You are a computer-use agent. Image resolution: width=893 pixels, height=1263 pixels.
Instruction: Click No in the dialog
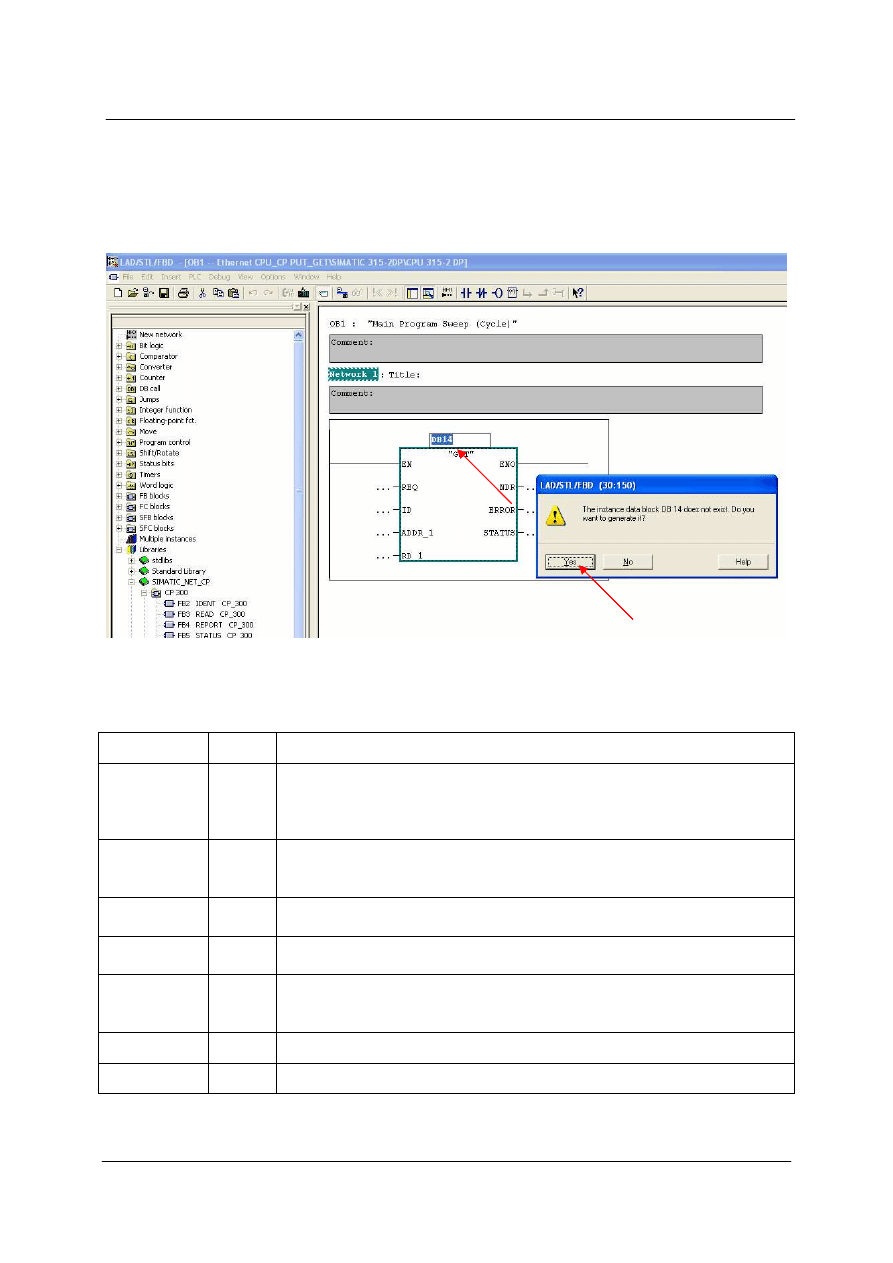628,562
